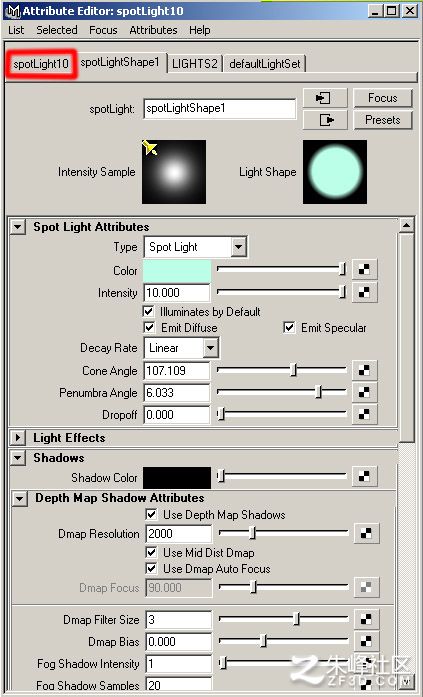The height and width of the screenshot is (697, 423).
Task: Click the light Color swatch
Action: (x=177, y=271)
